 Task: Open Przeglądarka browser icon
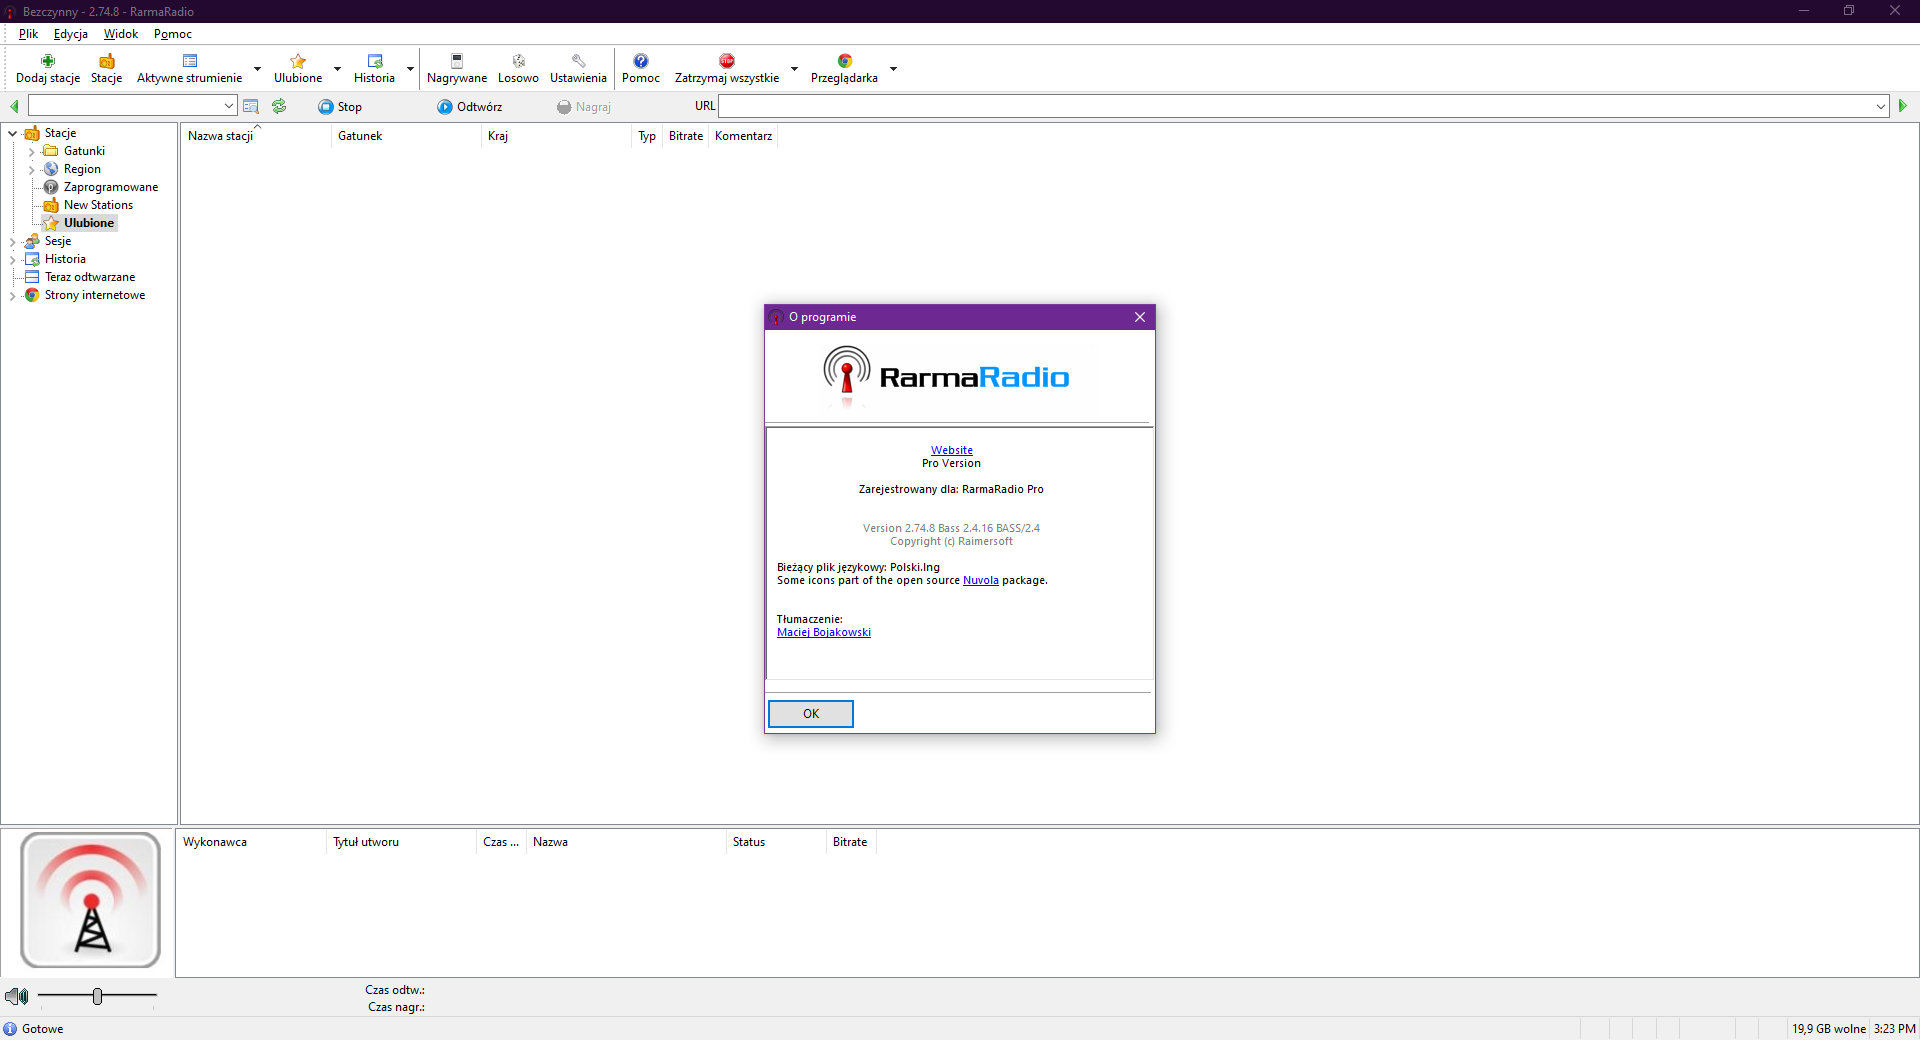coord(844,68)
